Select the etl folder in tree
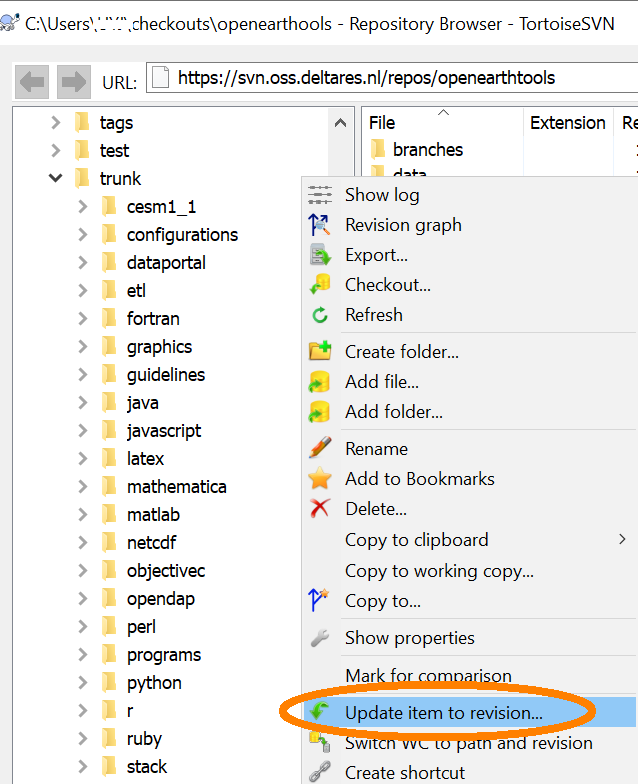638x784 pixels. click(x=136, y=290)
